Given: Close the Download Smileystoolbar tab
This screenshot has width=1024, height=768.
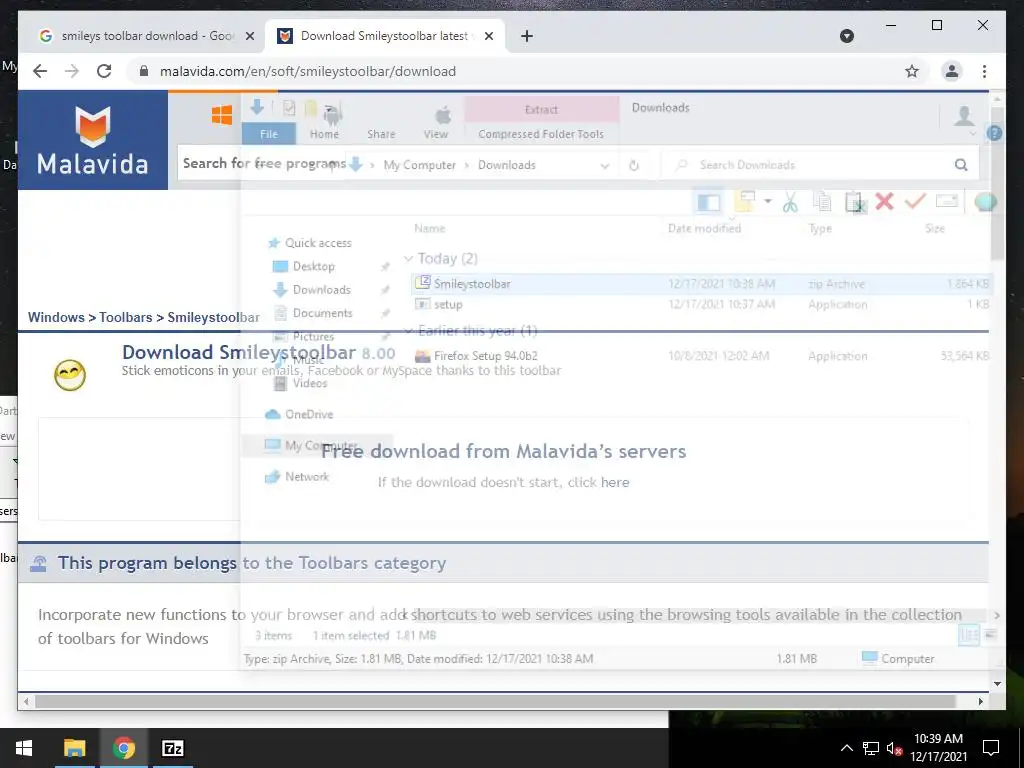Looking at the screenshot, I should coord(490,36).
